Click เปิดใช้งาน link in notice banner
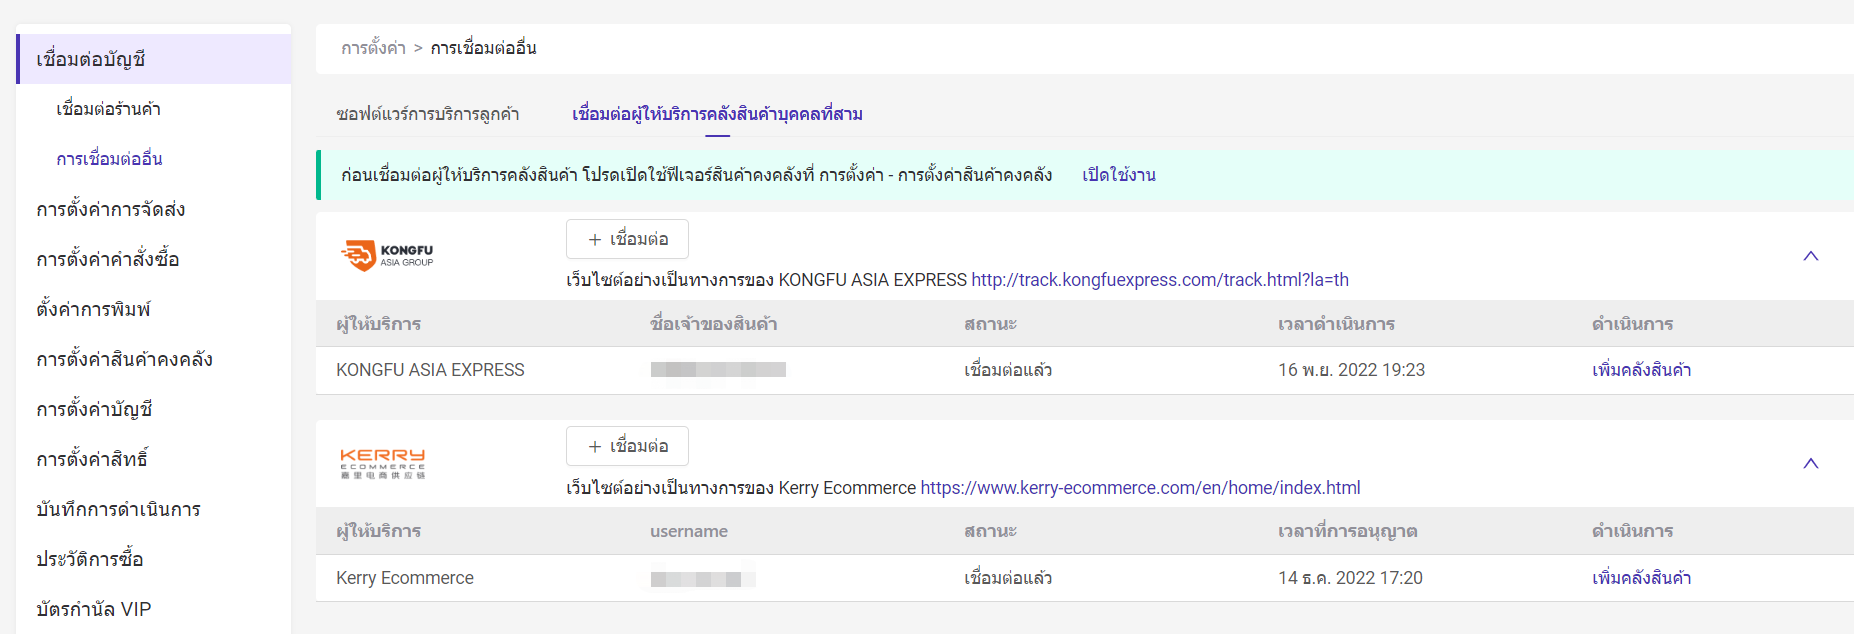Viewport: 1854px width, 634px height. click(1118, 175)
